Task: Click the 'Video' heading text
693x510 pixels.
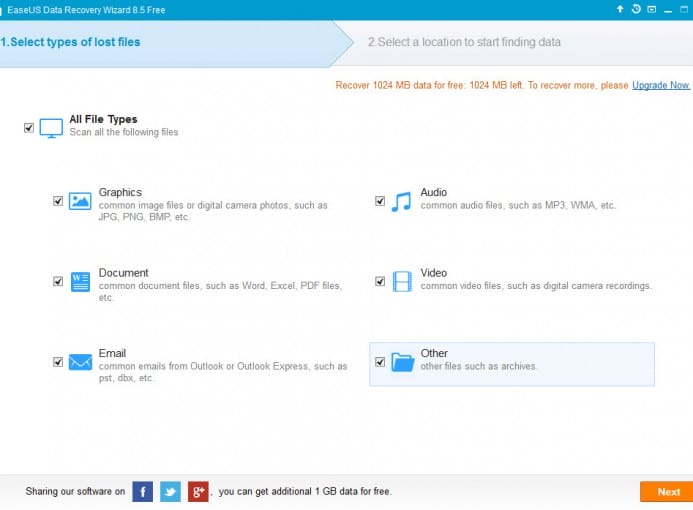Action: point(434,273)
